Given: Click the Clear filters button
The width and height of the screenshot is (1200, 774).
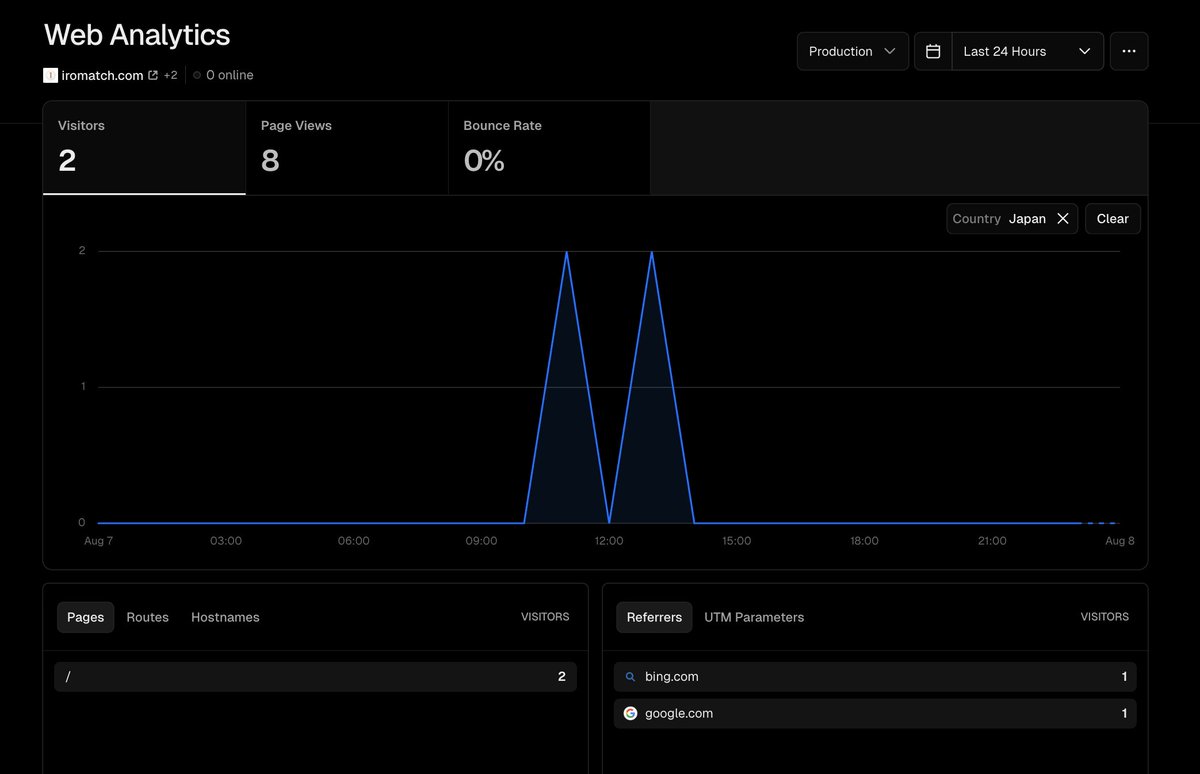Looking at the screenshot, I should click(x=1113, y=219).
